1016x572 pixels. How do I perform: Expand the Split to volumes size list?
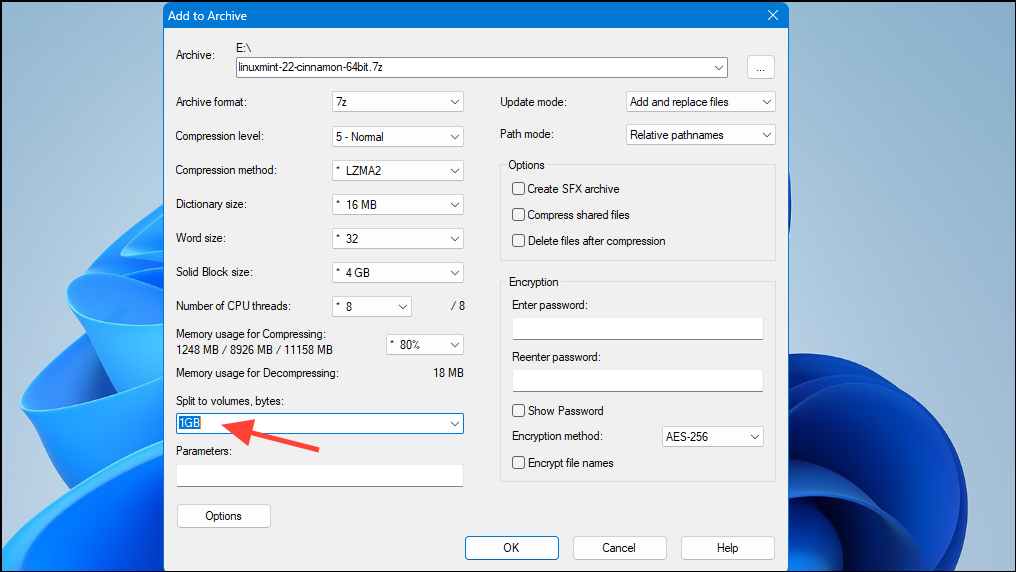455,424
